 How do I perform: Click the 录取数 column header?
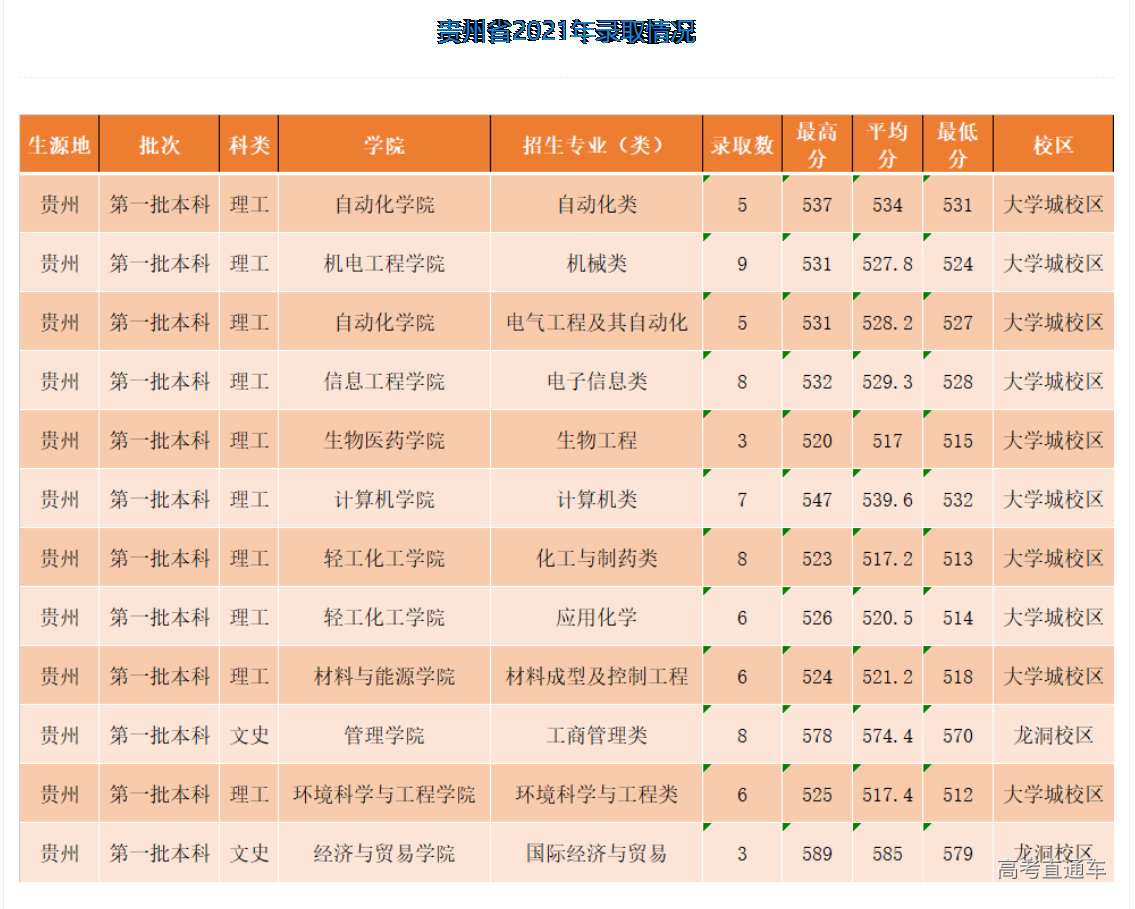coord(742,145)
